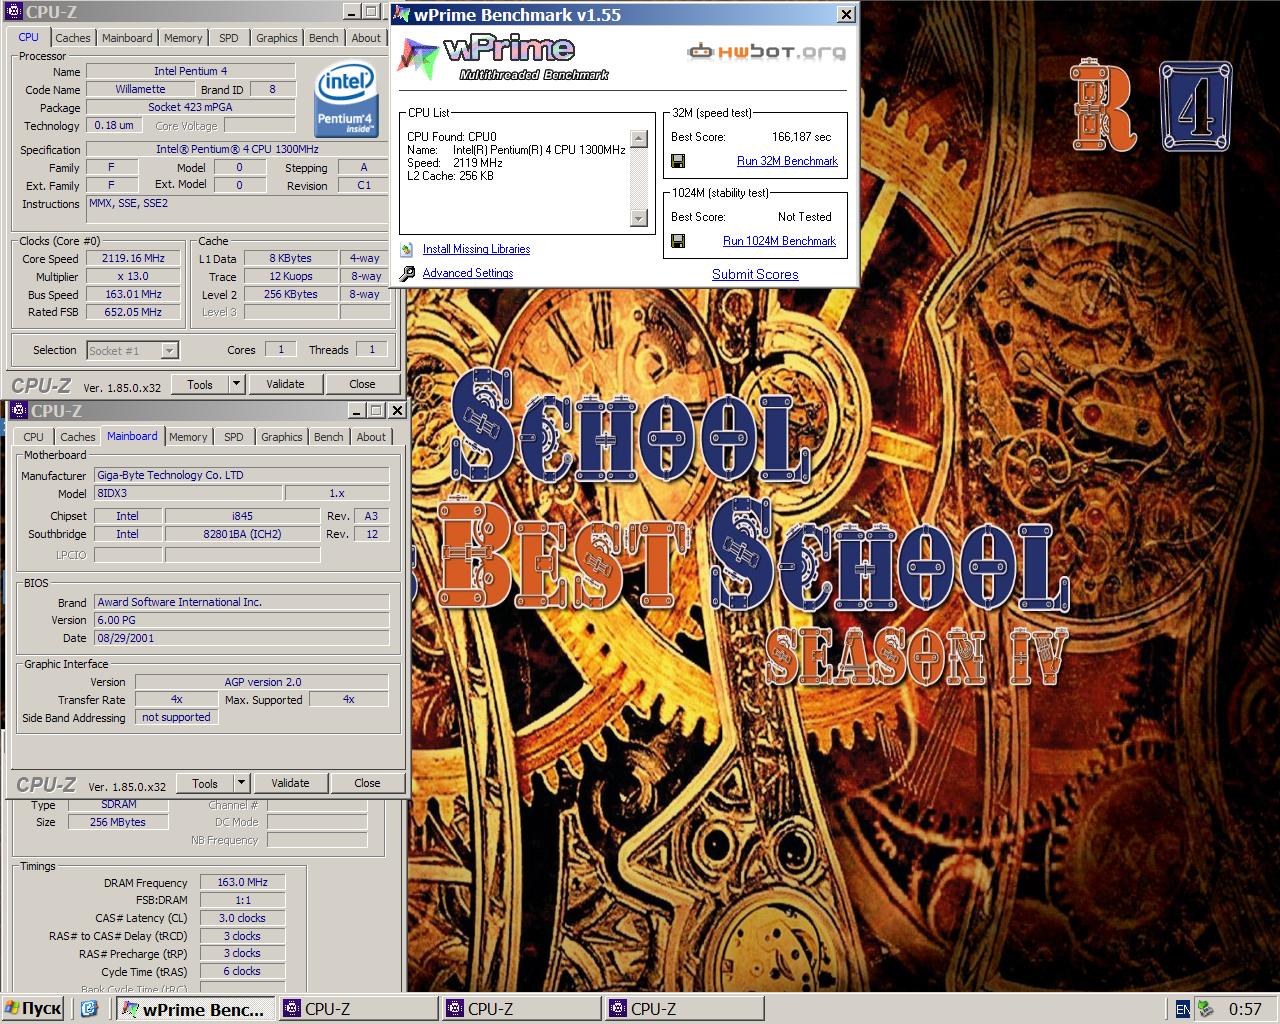This screenshot has width=1280, height=1024.
Task: Click the AGP version 2.0 field
Action: click(262, 682)
